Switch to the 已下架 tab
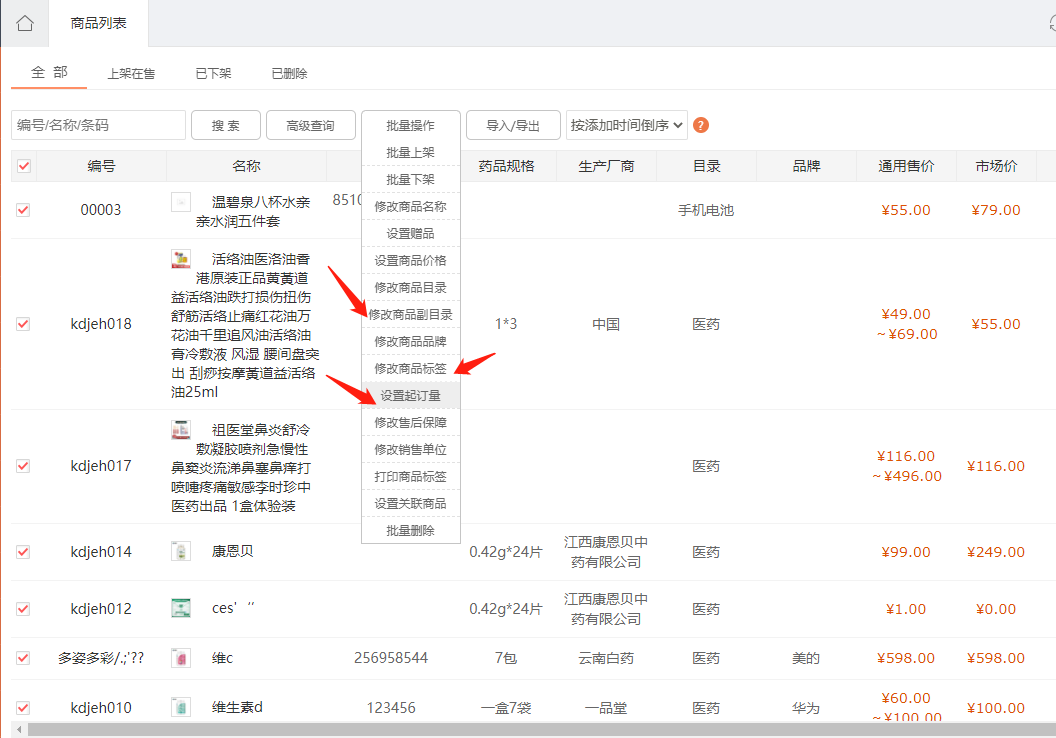Screen dimensions: 1056x738 click(x=213, y=73)
